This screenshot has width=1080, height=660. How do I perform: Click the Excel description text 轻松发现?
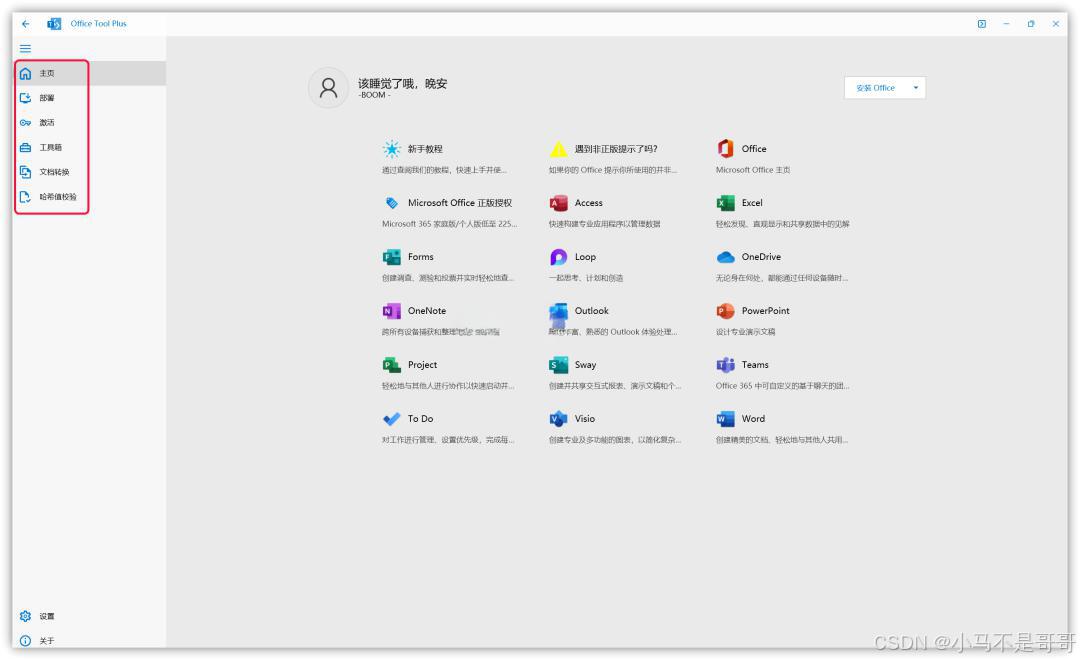click(x=782, y=224)
